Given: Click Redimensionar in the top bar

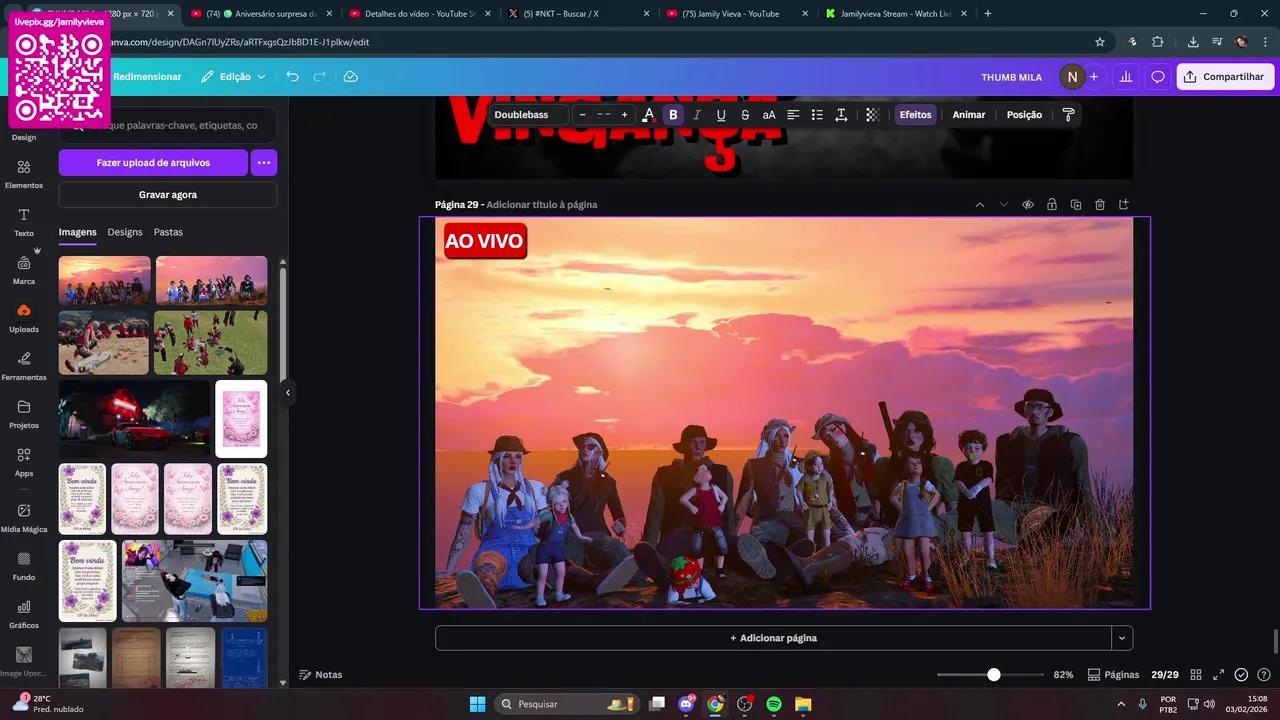Looking at the screenshot, I should click(x=147, y=77).
